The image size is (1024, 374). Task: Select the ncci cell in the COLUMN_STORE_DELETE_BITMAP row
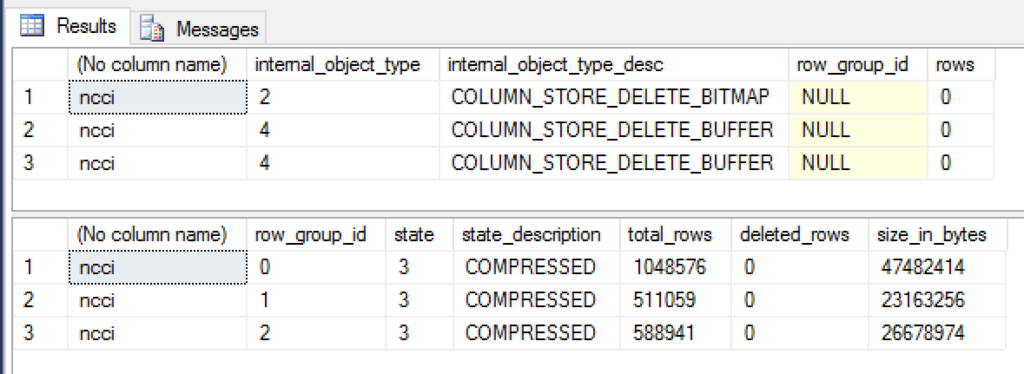[157, 97]
